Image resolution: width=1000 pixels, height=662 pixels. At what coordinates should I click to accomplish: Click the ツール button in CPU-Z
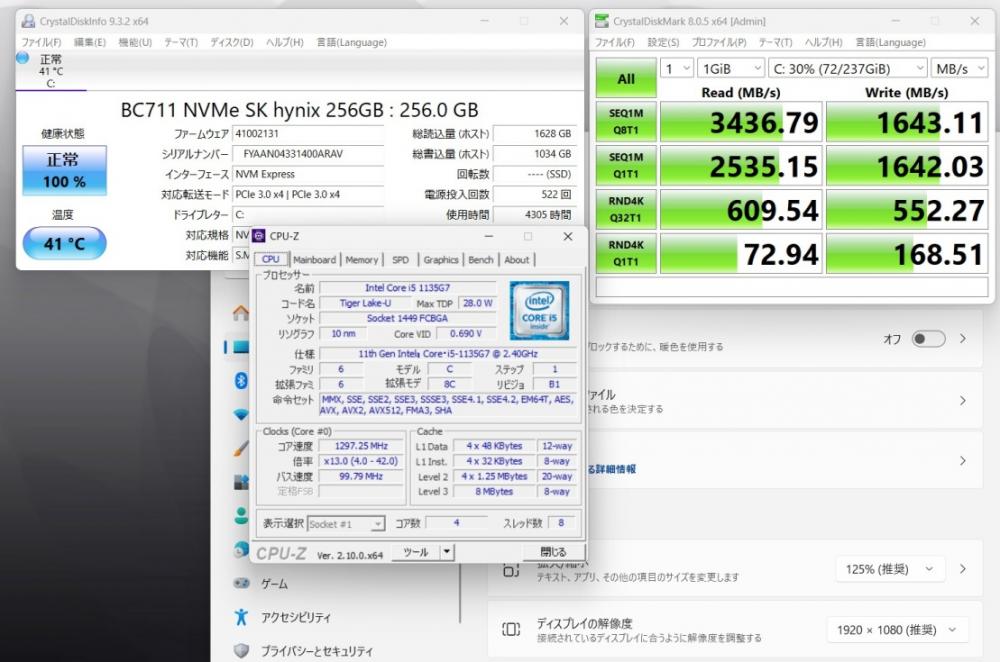415,552
